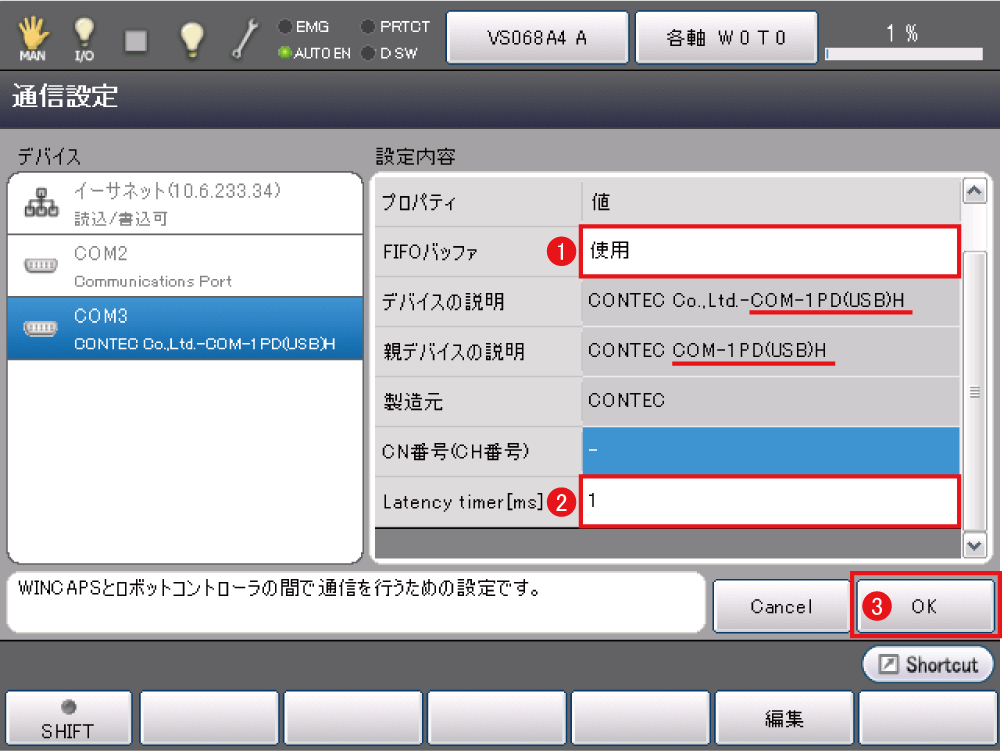Select the Ethernet network device icon
The height and width of the screenshot is (751, 1003).
39,204
